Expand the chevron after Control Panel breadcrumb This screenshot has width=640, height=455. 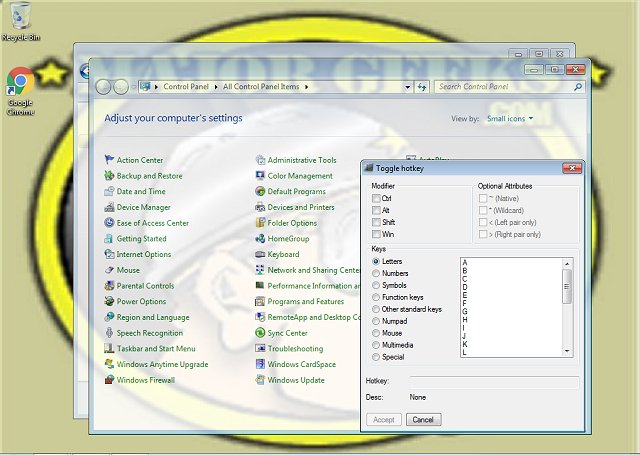216,87
